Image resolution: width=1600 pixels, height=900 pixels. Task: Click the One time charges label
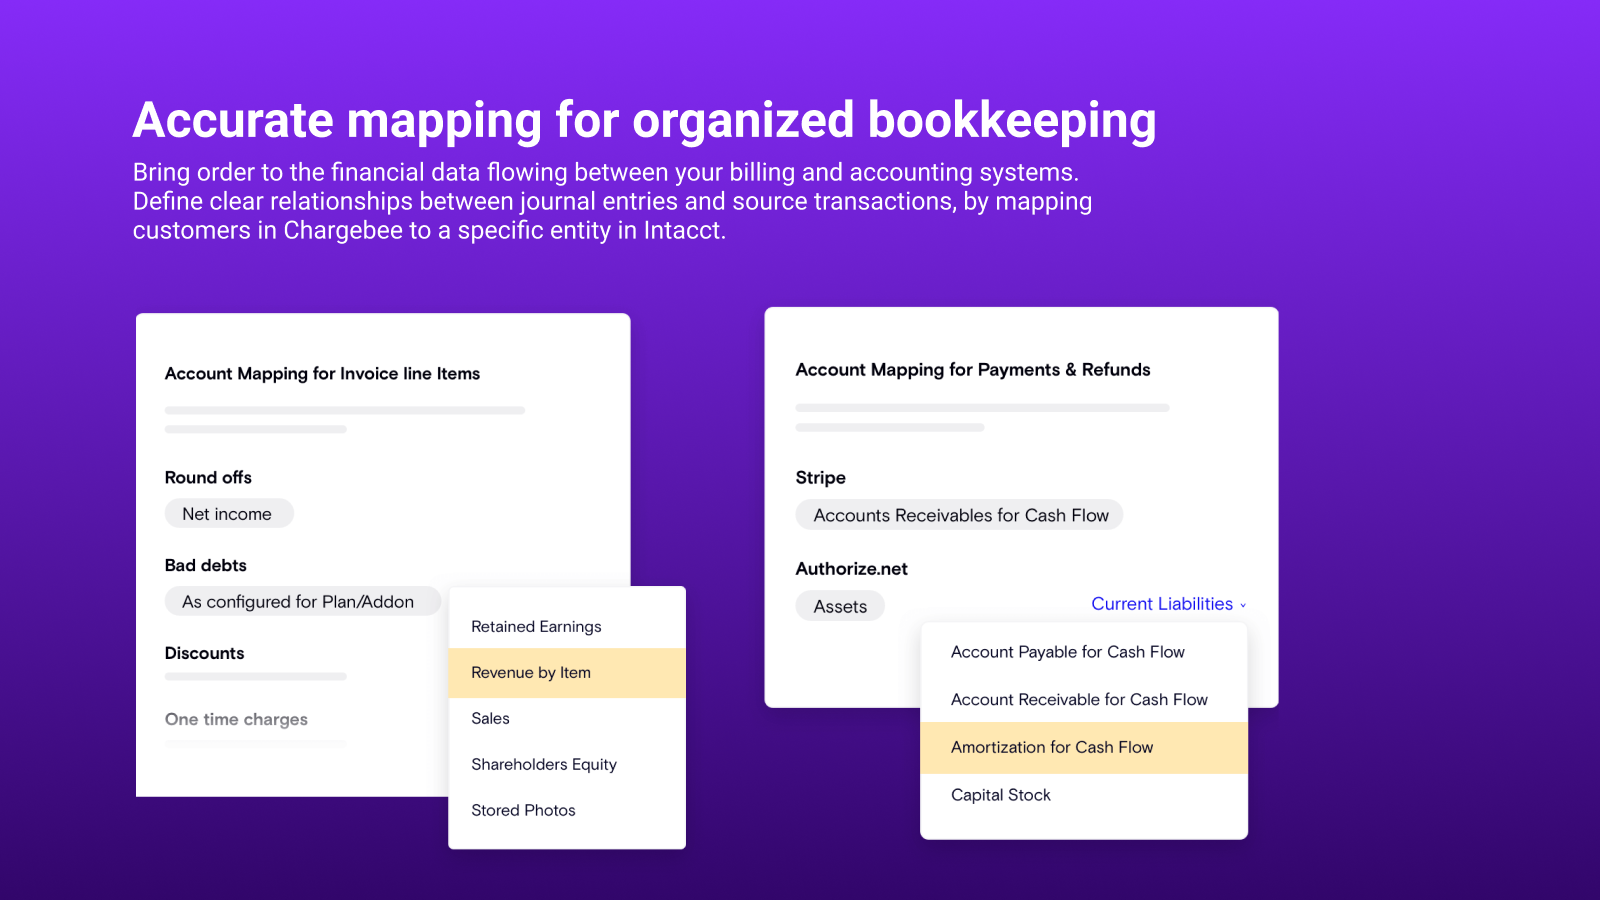236,720
